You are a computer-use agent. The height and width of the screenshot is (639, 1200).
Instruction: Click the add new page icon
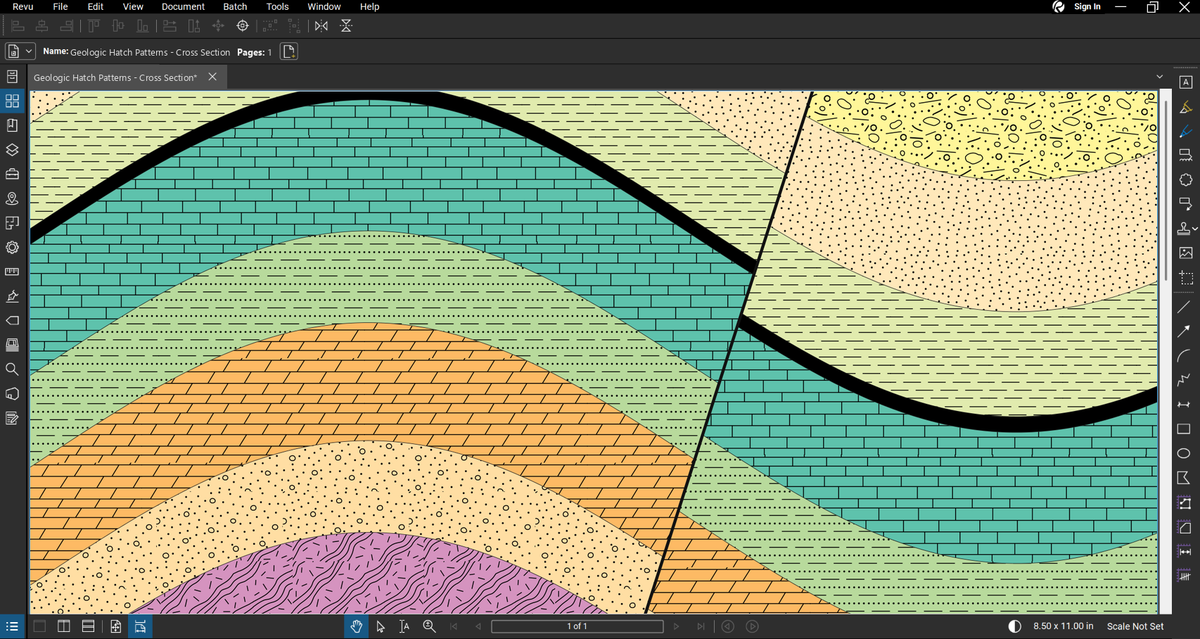click(x=288, y=51)
